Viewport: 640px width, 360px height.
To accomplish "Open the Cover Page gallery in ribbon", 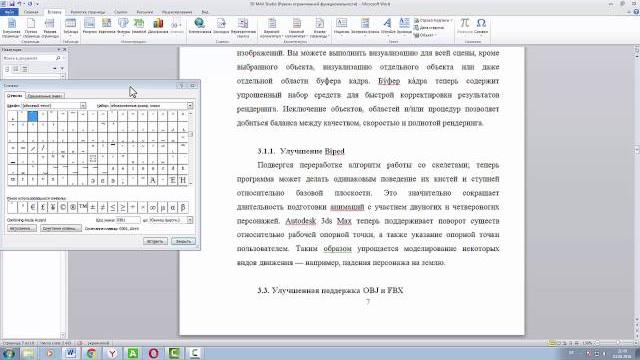I will click(11, 28).
